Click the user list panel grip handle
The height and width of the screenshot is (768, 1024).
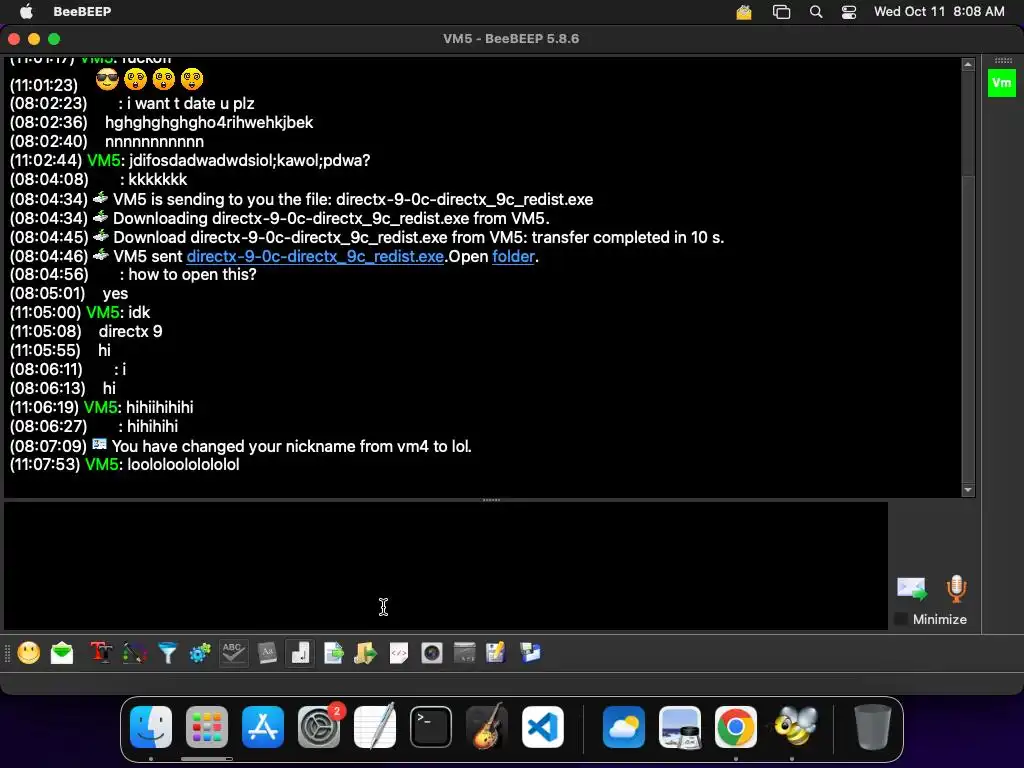pos(1003,61)
